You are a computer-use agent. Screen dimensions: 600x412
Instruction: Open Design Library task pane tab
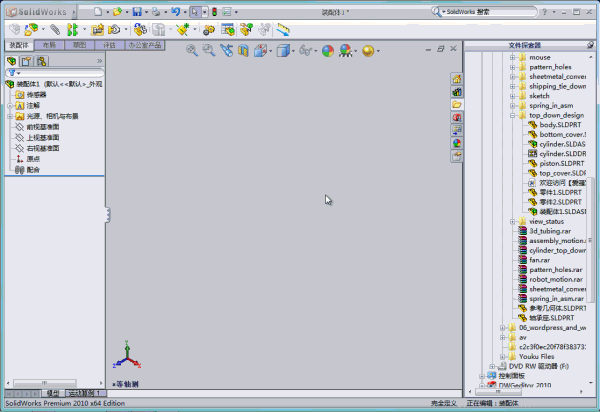click(457, 92)
